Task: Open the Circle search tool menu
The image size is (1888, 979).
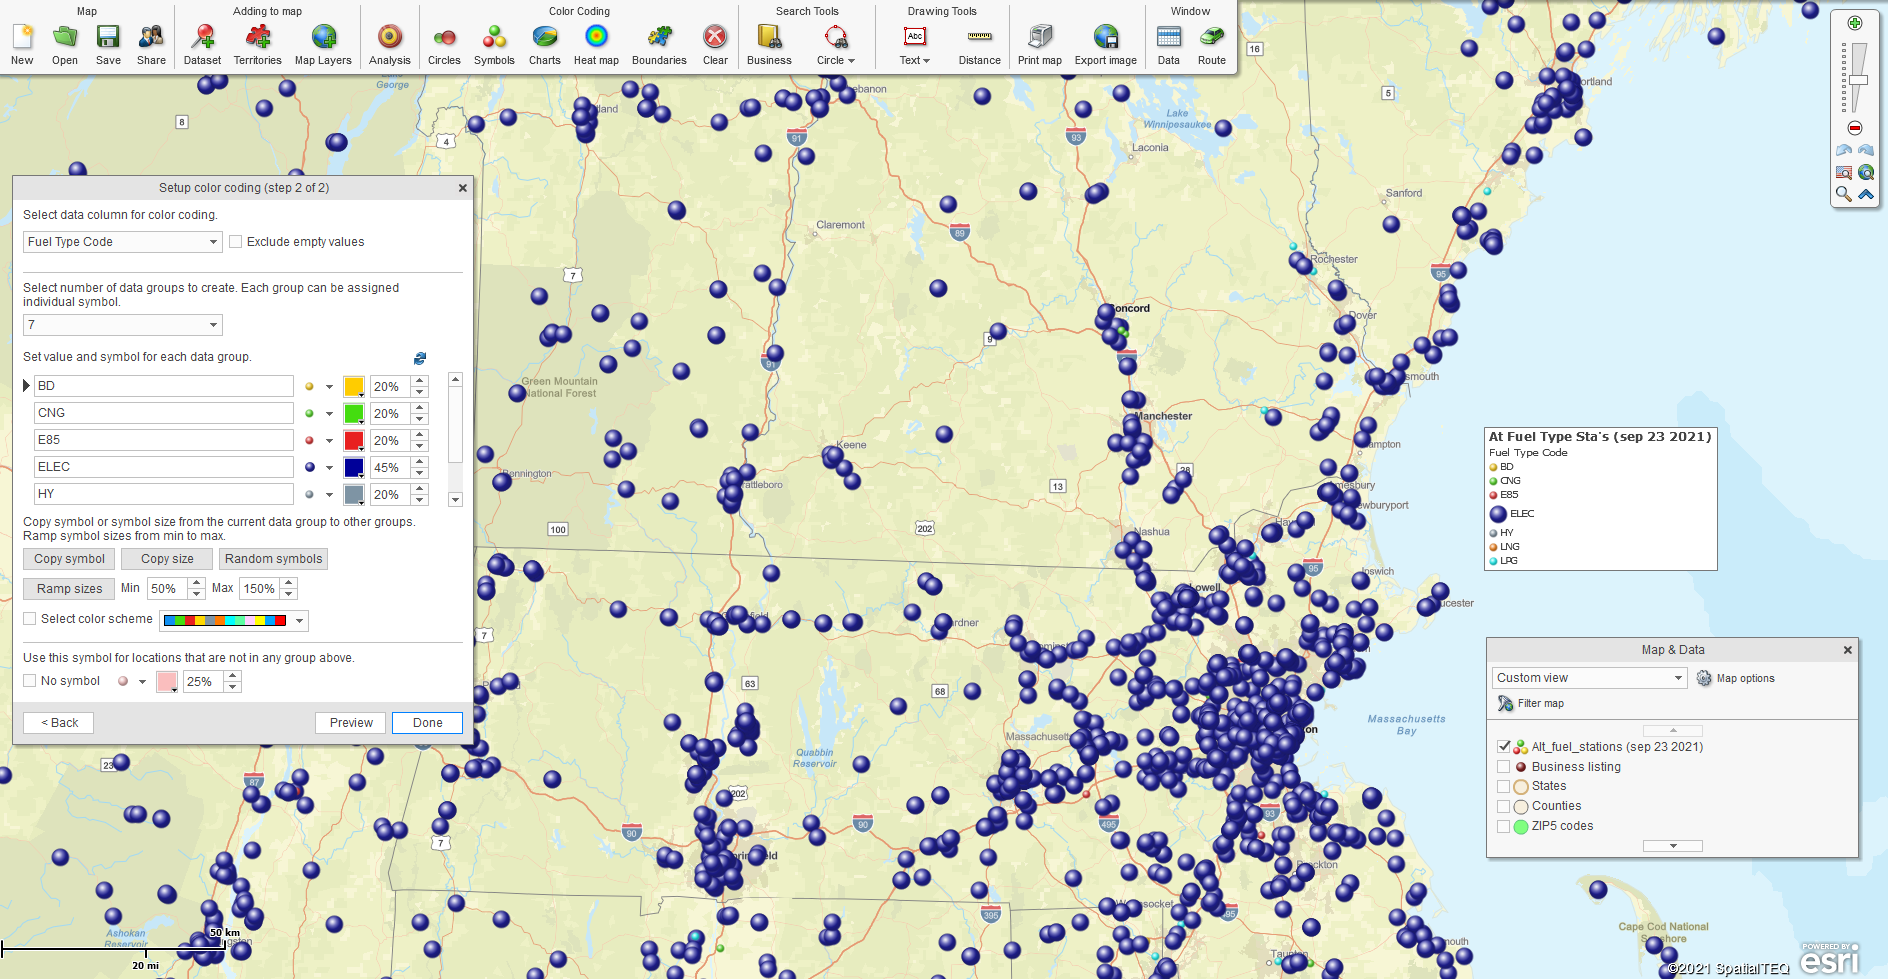Action: (836, 45)
